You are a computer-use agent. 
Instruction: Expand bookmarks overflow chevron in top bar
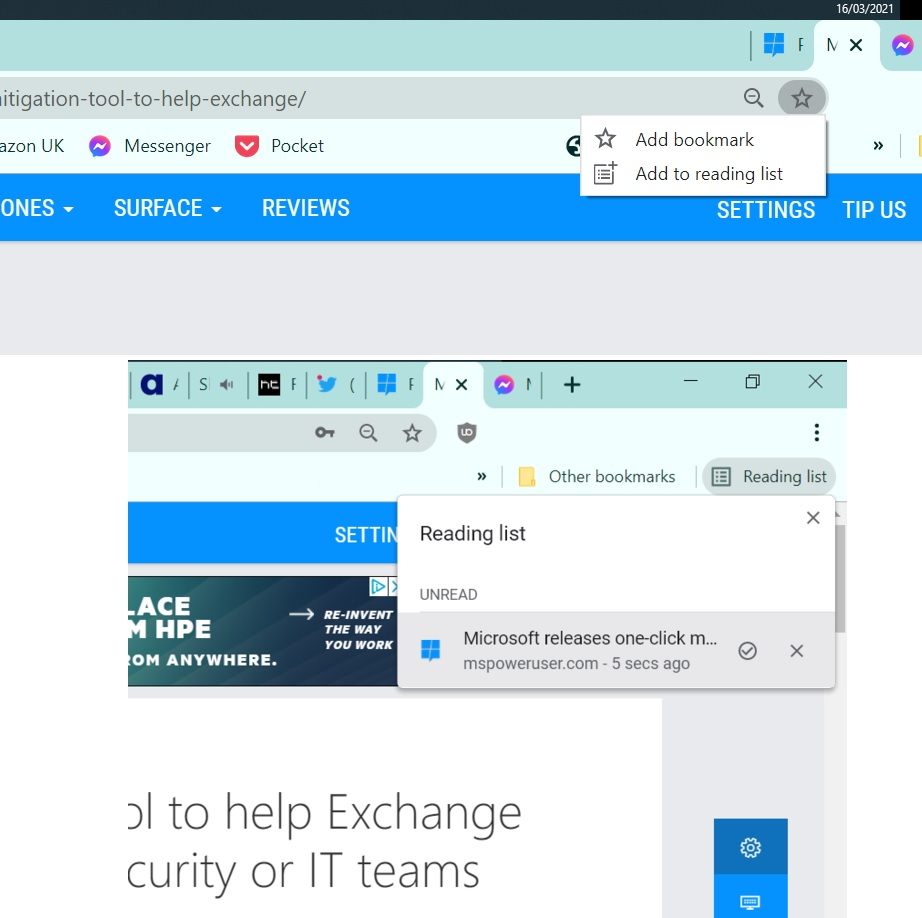pyautogui.click(x=878, y=146)
